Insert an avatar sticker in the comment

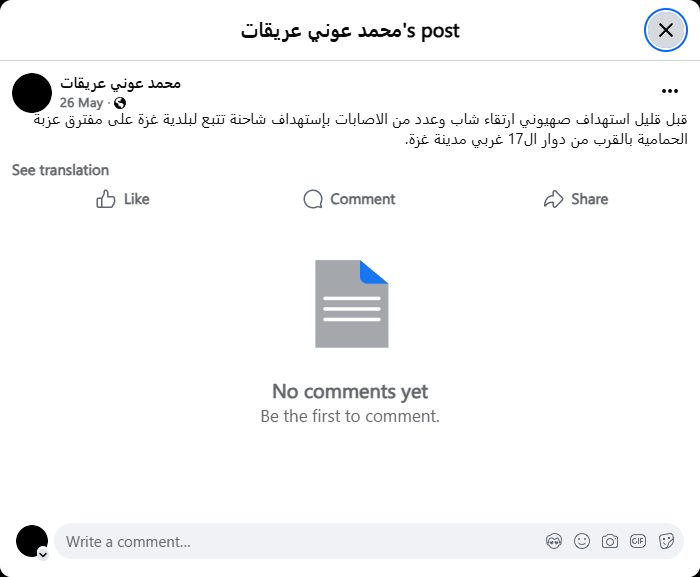[x=554, y=541]
